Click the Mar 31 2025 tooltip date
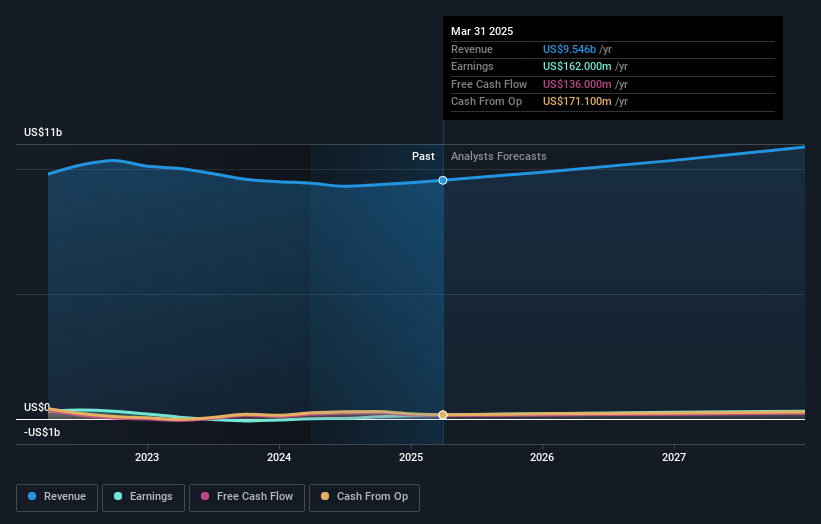Image resolution: width=821 pixels, height=524 pixels. tap(482, 31)
